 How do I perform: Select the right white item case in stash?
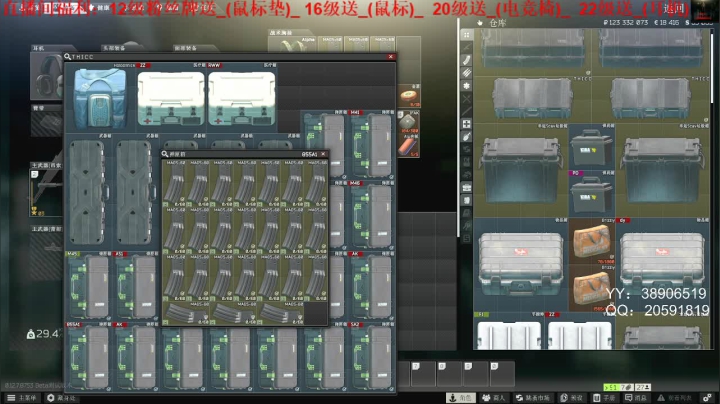662,264
